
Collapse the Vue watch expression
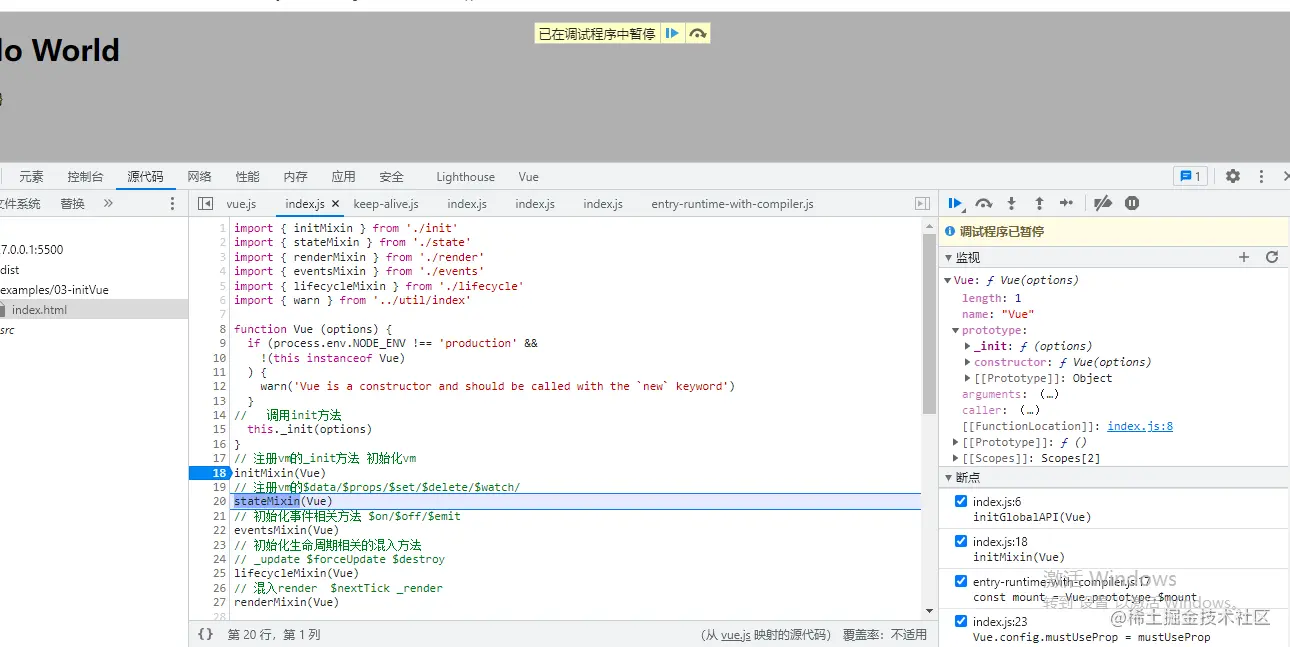point(948,281)
